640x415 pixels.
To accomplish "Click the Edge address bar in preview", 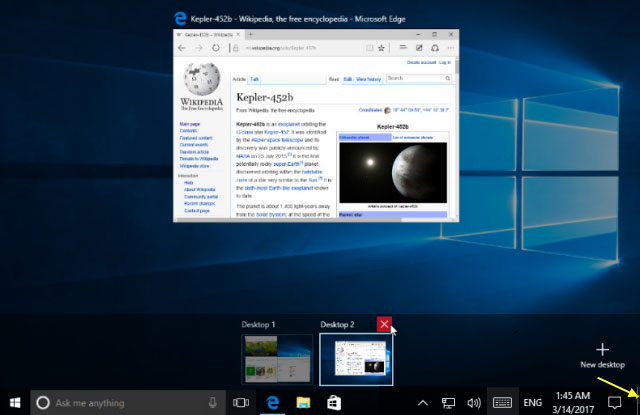I will click(x=298, y=48).
